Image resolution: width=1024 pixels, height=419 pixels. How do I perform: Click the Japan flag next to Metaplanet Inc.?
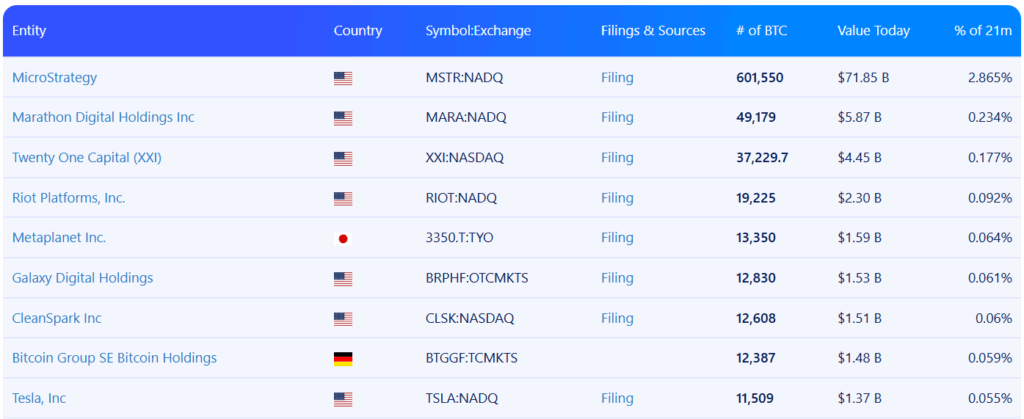tap(343, 239)
